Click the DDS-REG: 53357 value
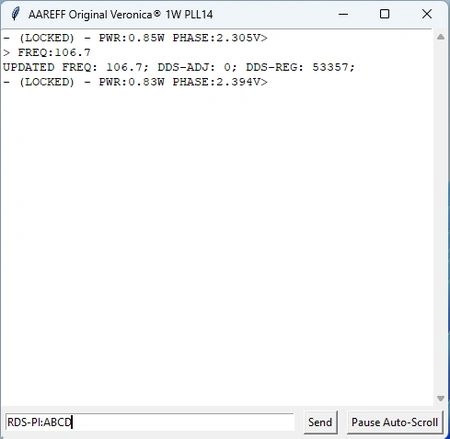 [x=300, y=67]
